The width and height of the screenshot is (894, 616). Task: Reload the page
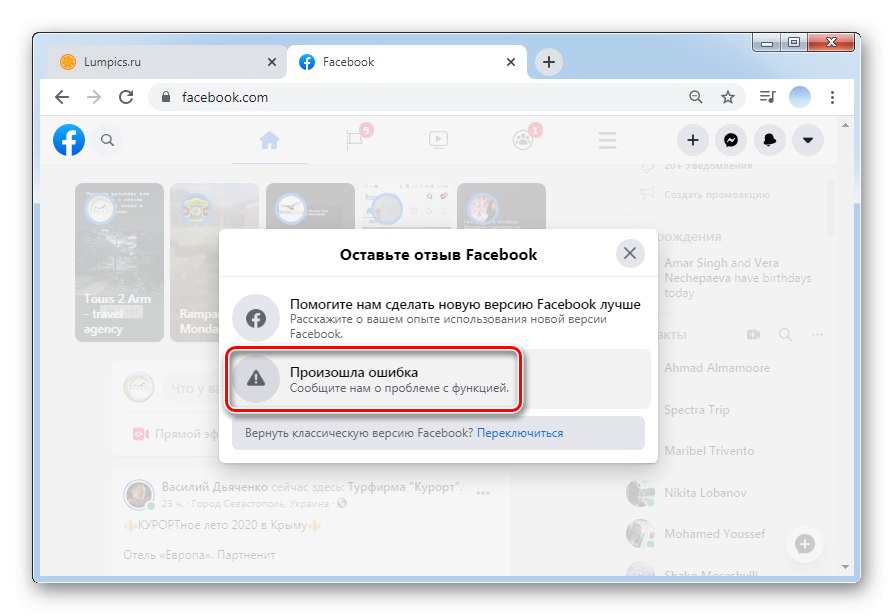tap(126, 98)
